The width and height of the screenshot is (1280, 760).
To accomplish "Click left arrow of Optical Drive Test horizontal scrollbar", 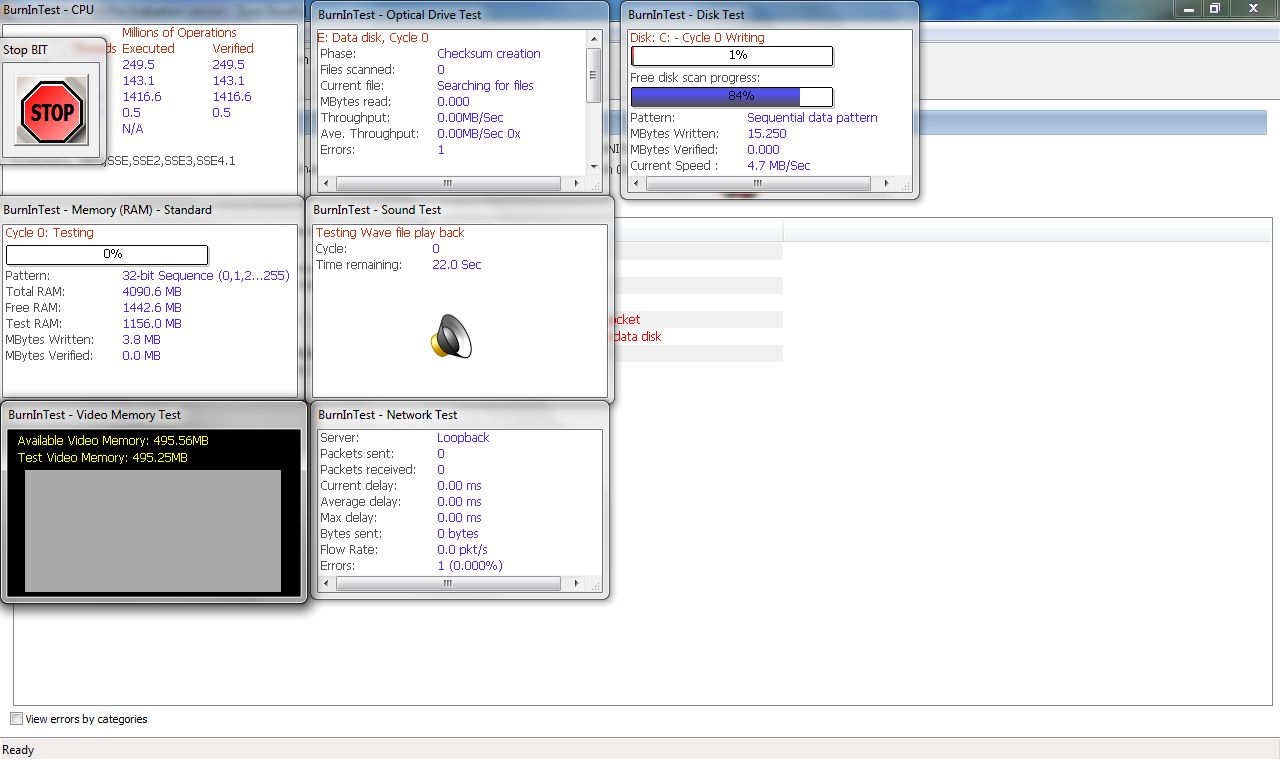I will click(x=327, y=184).
